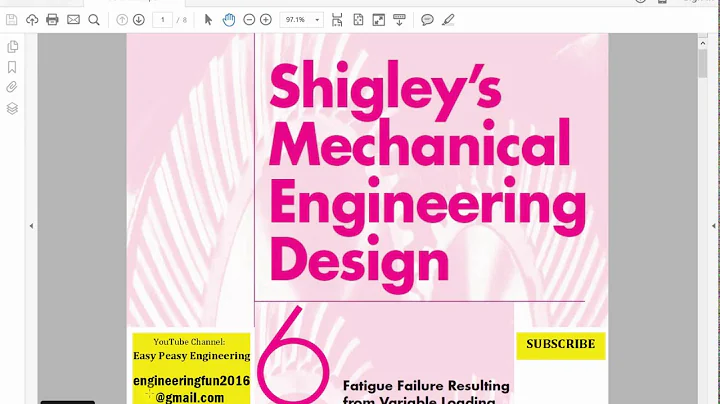The image size is (720, 404).
Task: Print the document
Action: pos(52,20)
